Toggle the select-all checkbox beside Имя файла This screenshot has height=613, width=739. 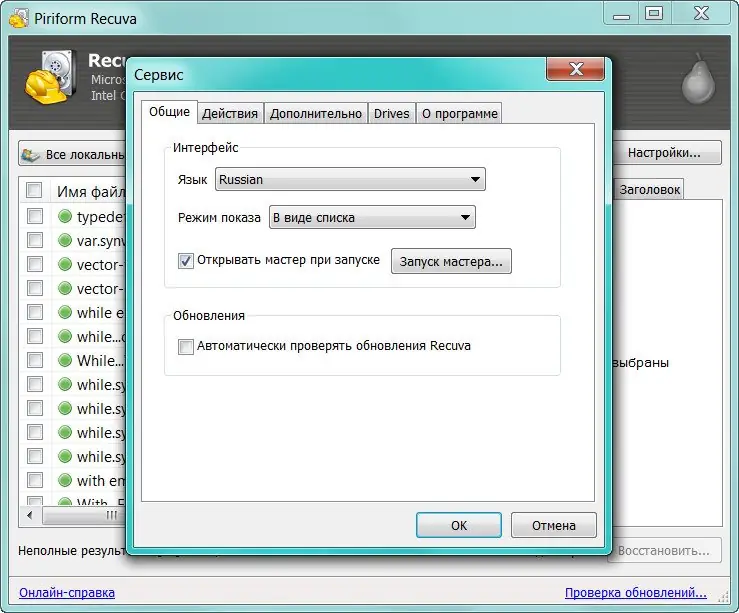tap(34, 190)
